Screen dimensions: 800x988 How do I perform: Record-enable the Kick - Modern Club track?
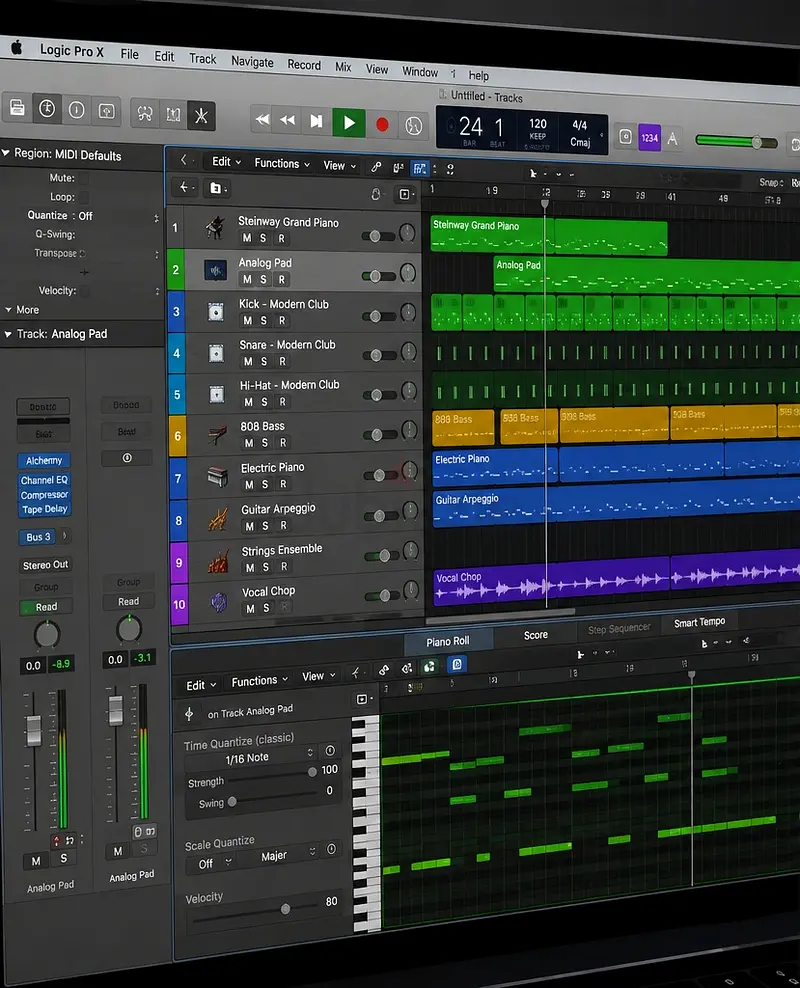tap(282, 321)
